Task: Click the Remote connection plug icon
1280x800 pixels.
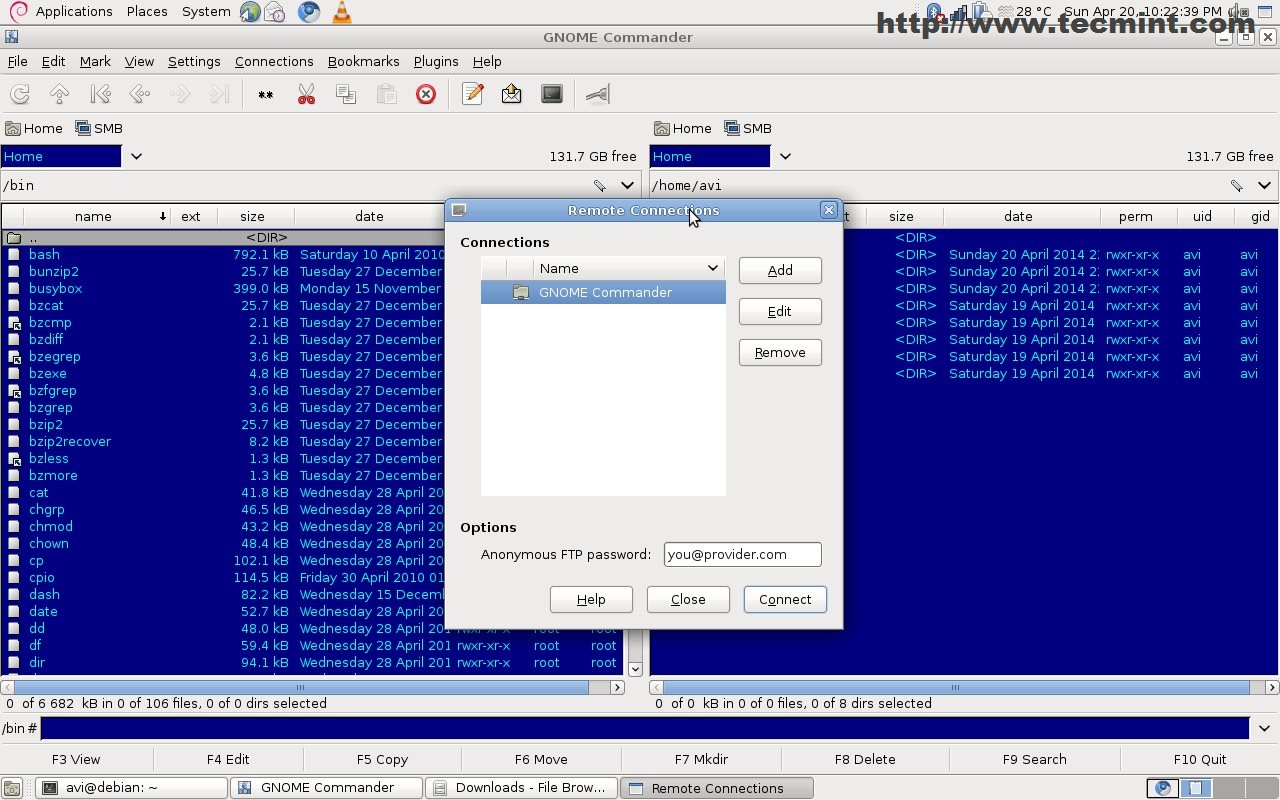Action: pos(597,94)
